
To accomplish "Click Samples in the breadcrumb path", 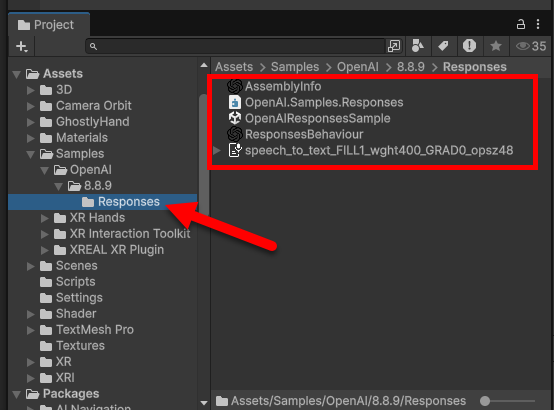I will click(295, 67).
